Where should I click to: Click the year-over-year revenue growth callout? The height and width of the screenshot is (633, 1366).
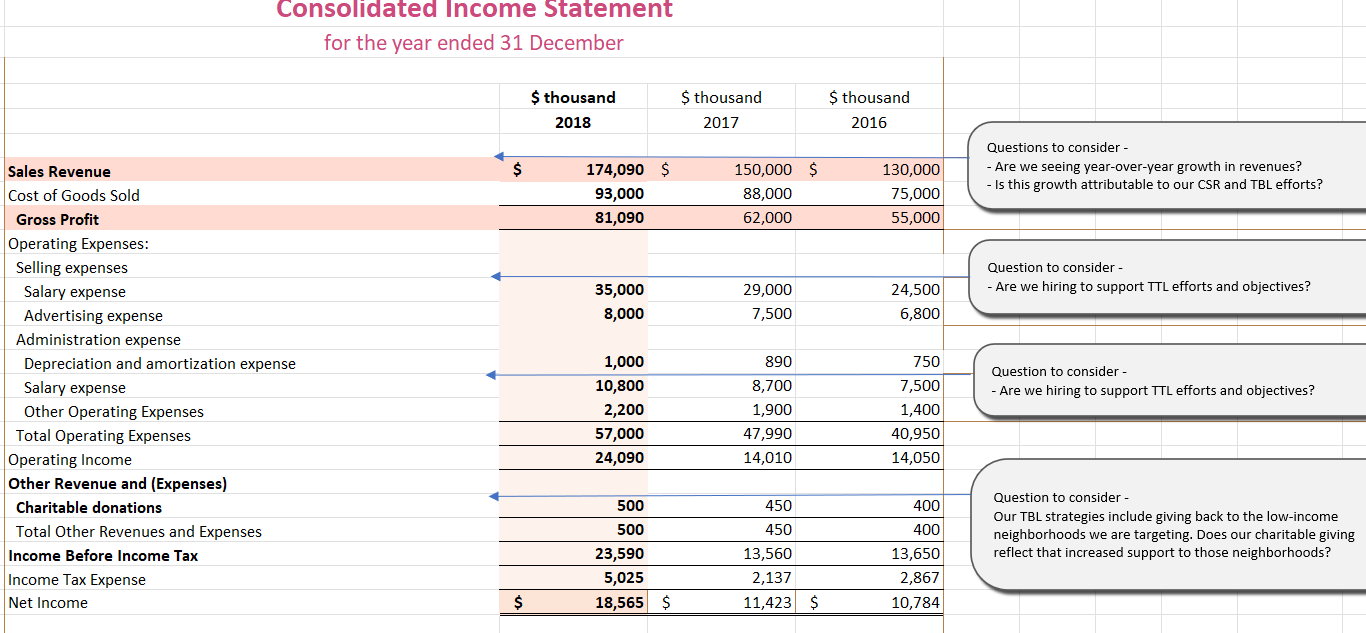(x=1160, y=165)
